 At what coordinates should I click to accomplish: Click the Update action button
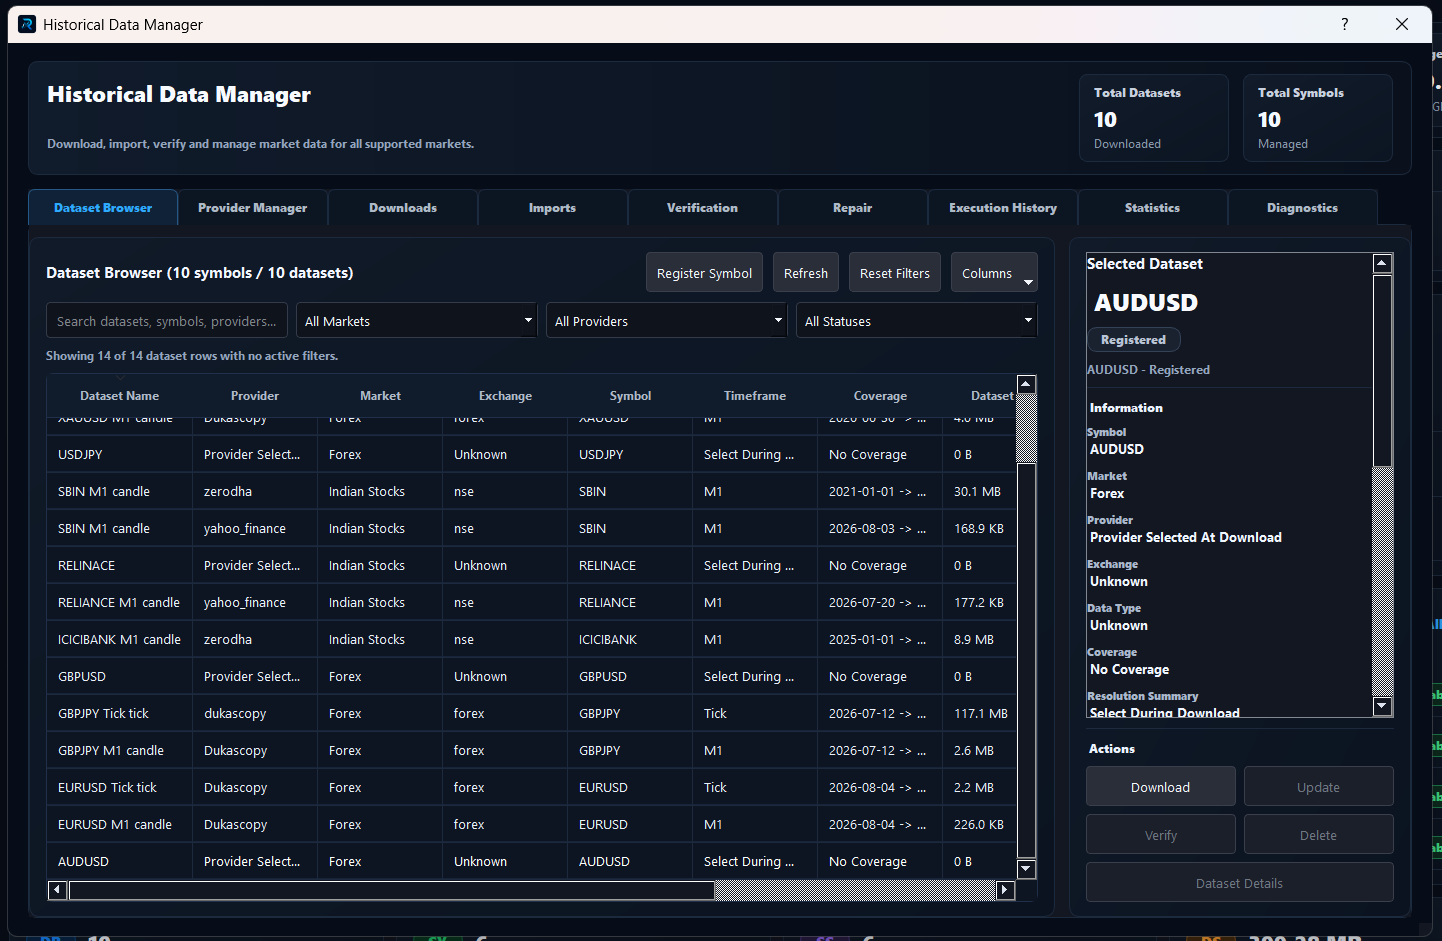(1319, 787)
